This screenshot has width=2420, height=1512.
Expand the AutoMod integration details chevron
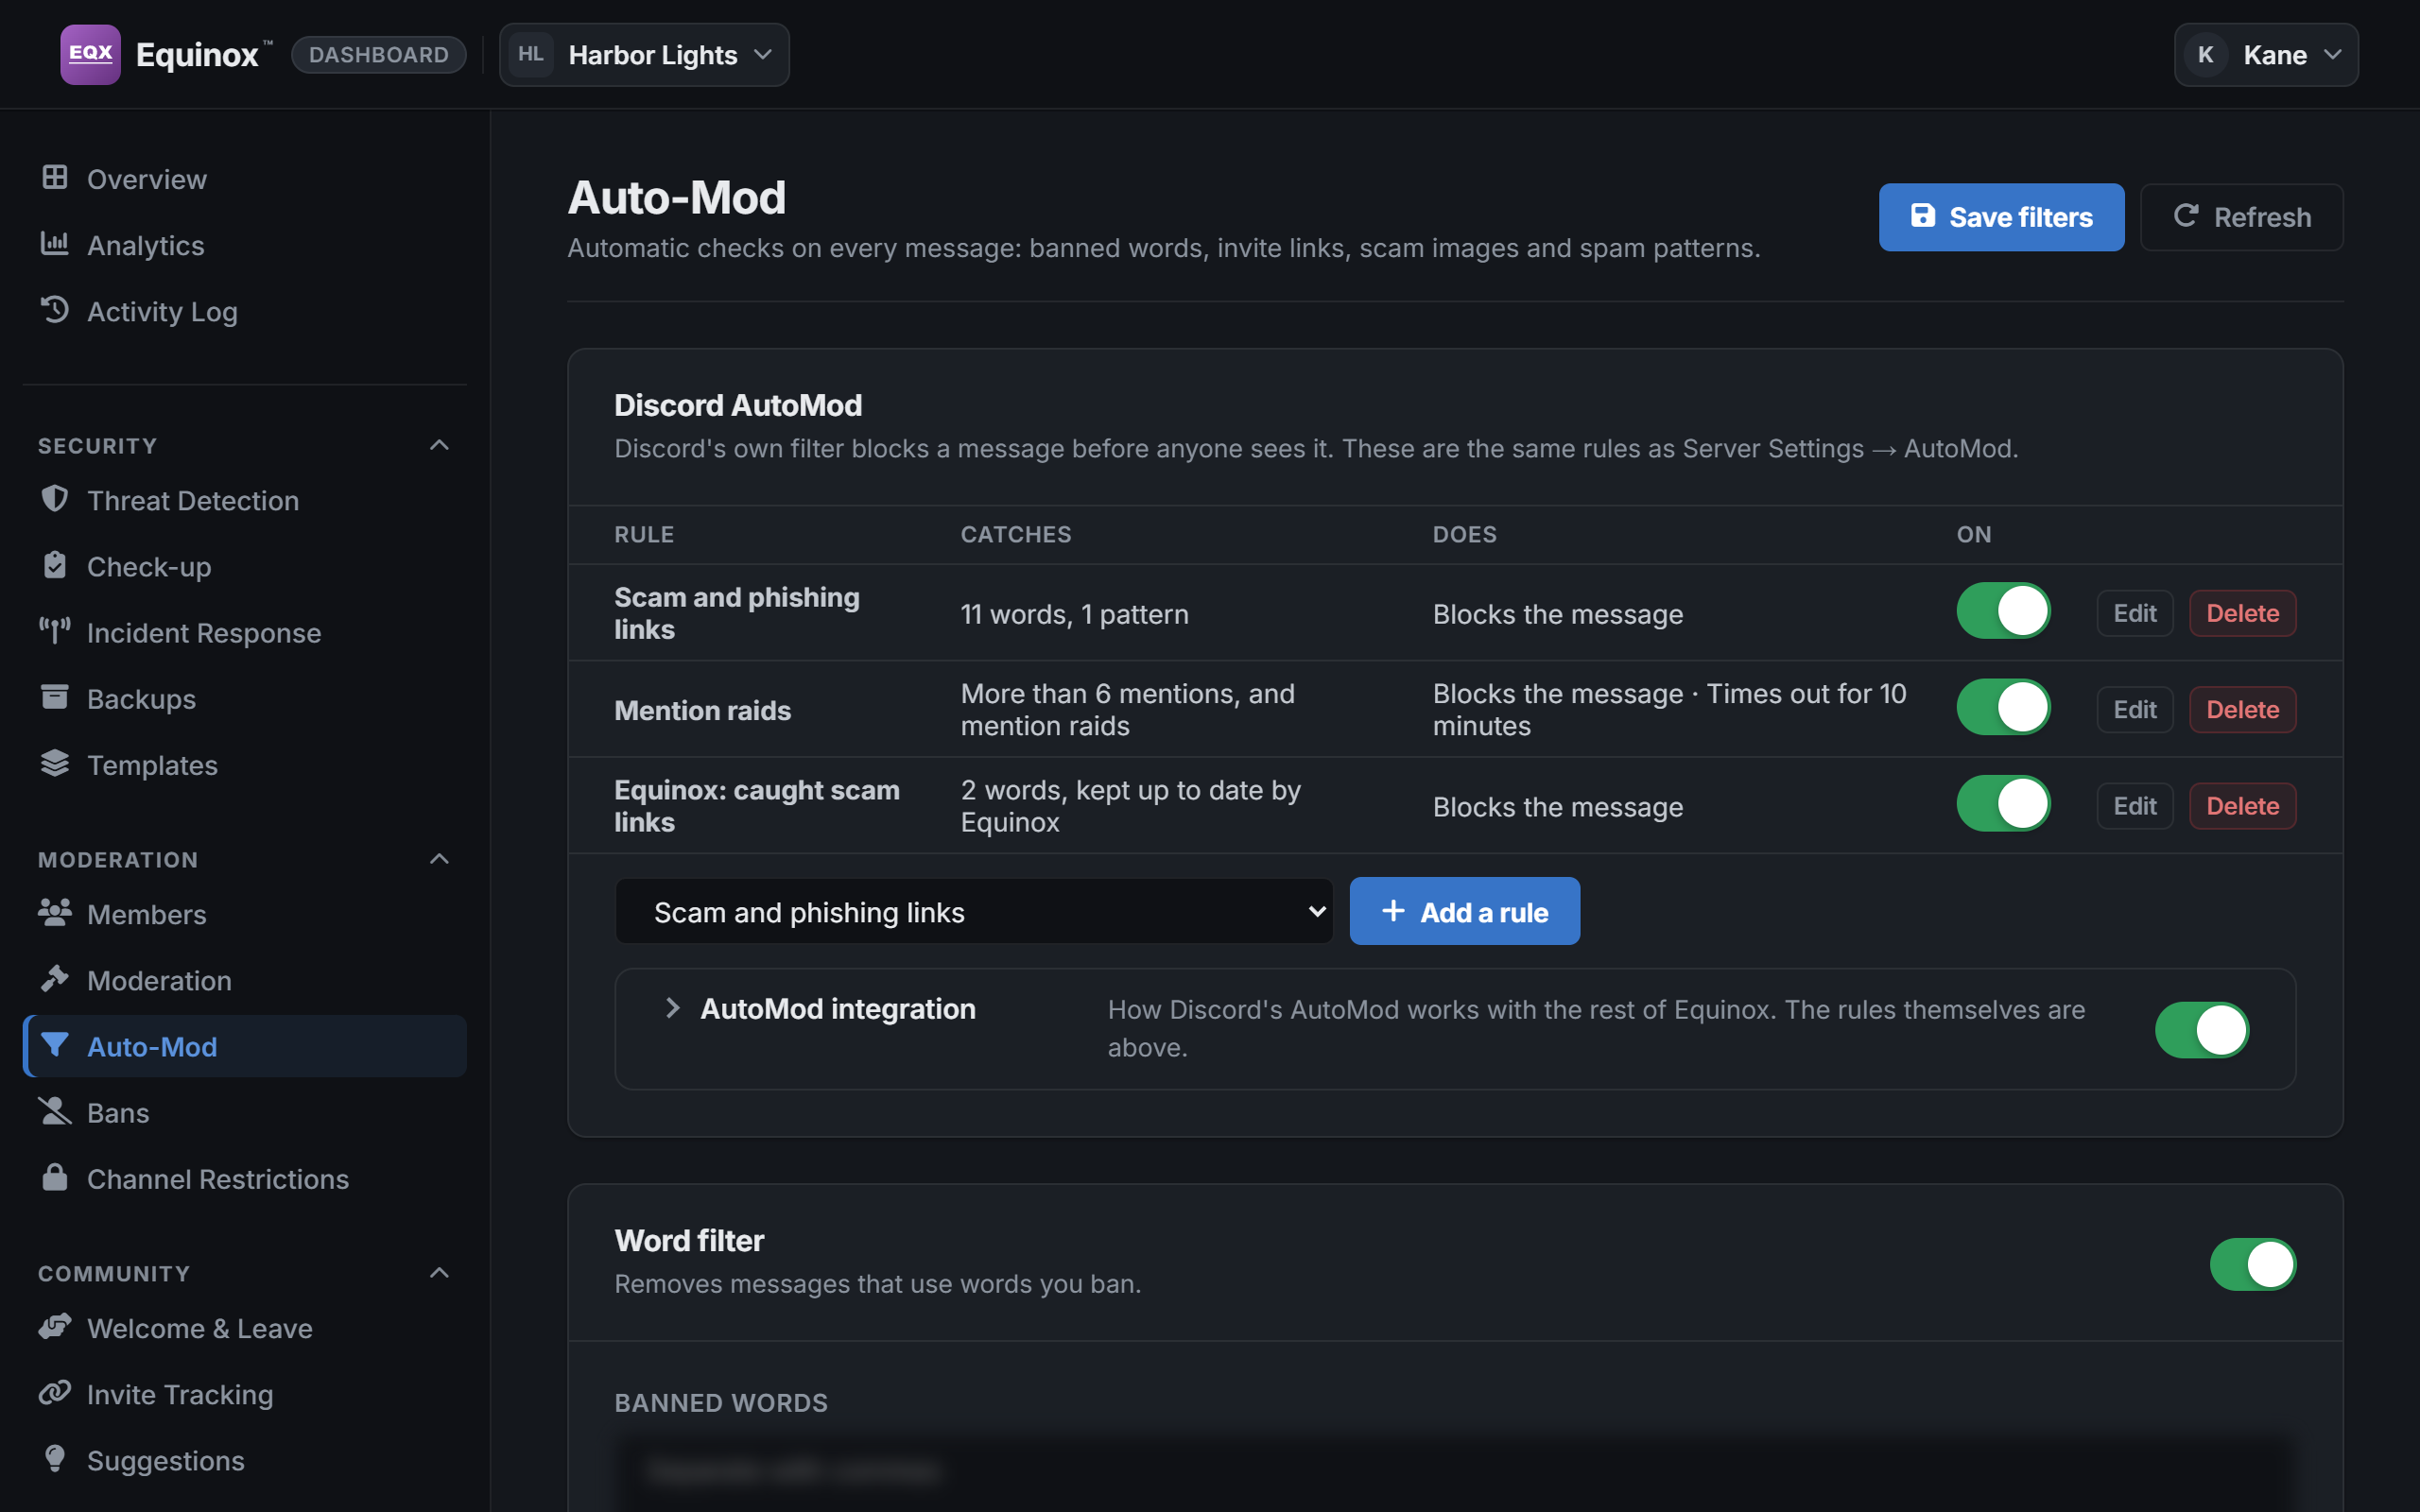(x=673, y=1008)
